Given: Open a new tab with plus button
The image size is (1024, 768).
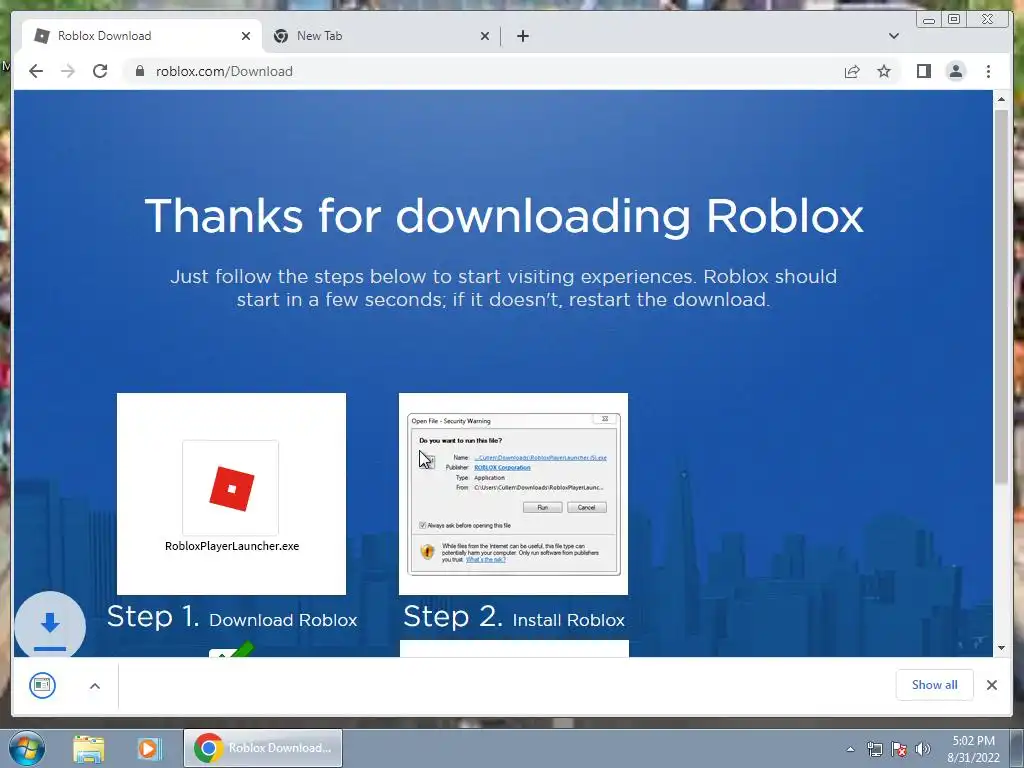Looking at the screenshot, I should click(522, 36).
